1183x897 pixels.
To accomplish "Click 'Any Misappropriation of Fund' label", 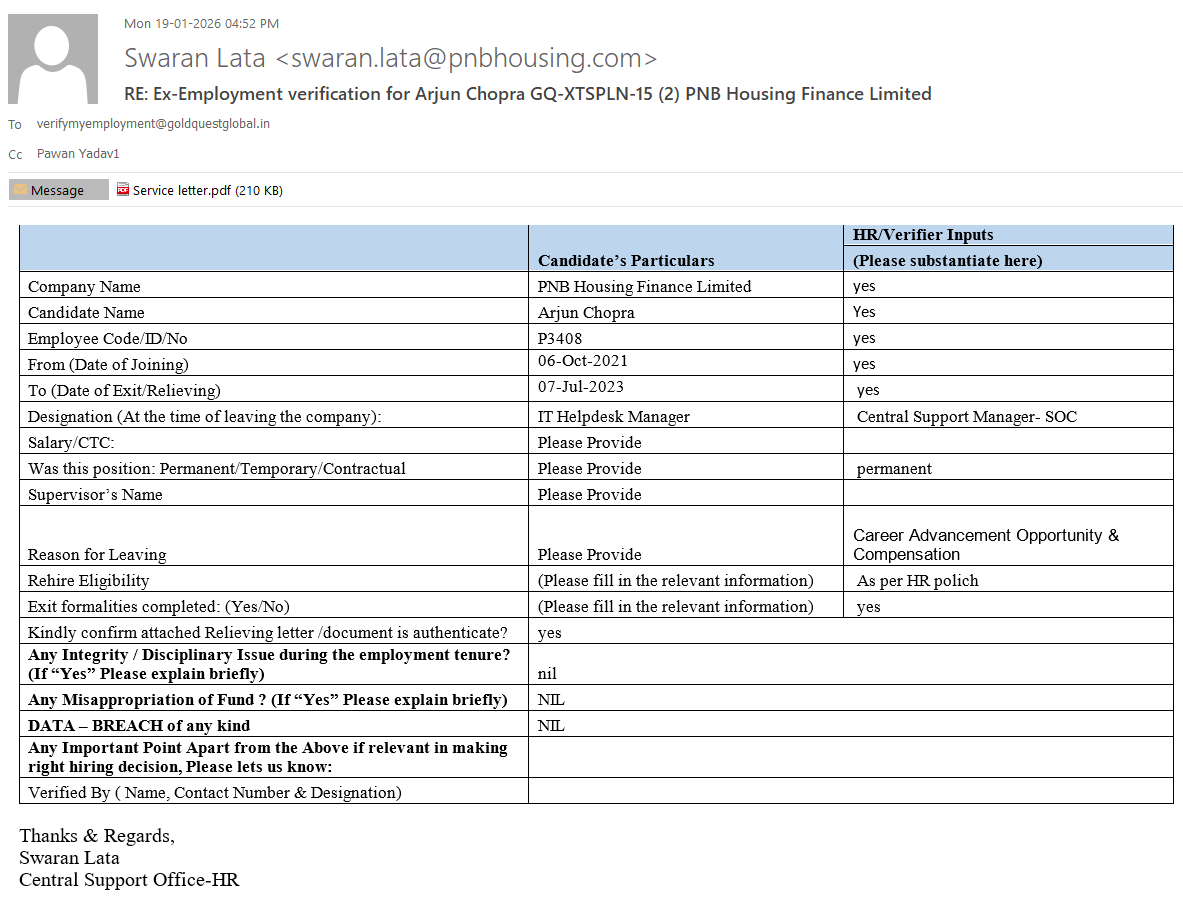I will [x=268, y=700].
